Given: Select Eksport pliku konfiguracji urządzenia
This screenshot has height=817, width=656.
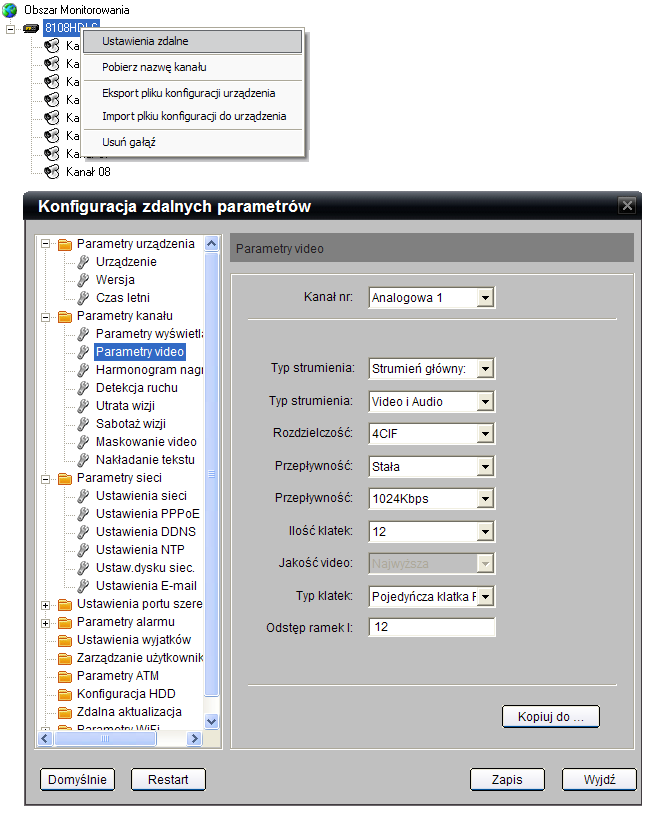Looking at the screenshot, I should (x=192, y=93).
